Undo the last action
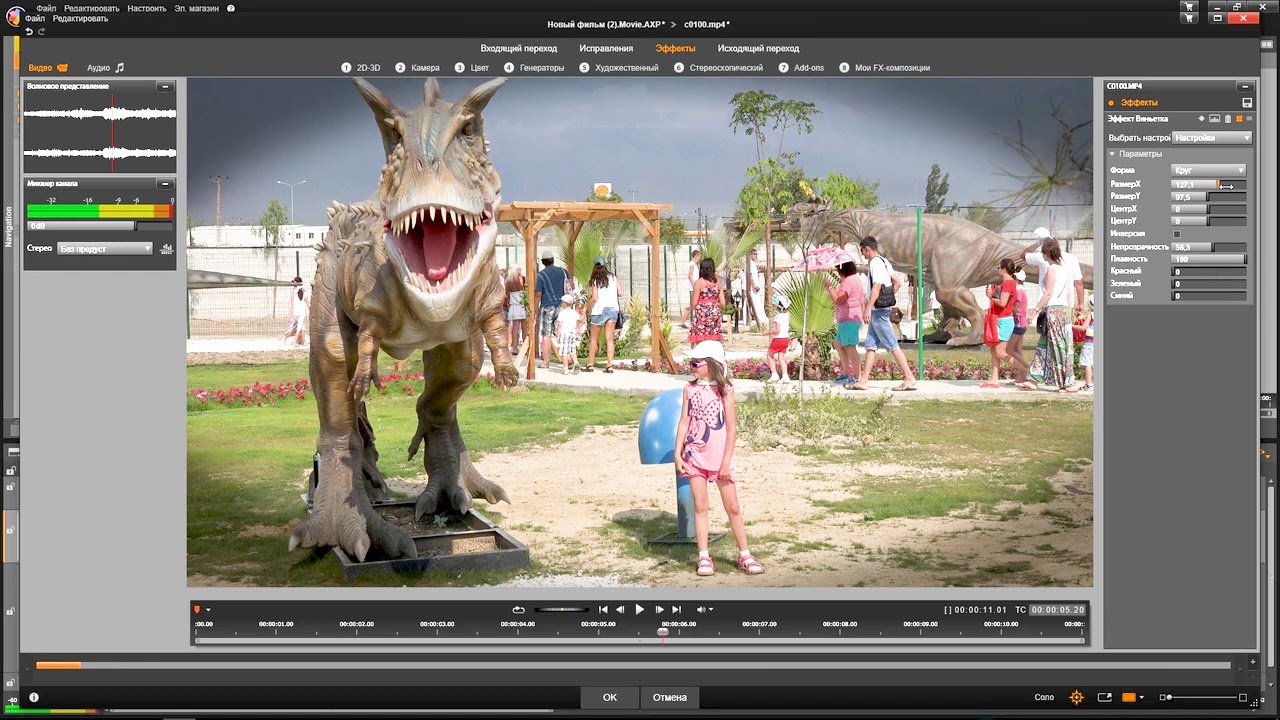This screenshot has width=1280, height=720. pyautogui.click(x=29, y=31)
